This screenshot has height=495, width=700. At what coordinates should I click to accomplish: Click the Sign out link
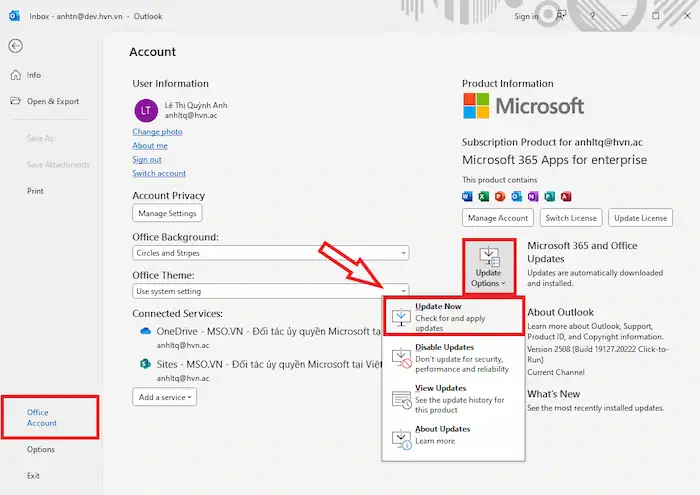[x=146, y=159]
